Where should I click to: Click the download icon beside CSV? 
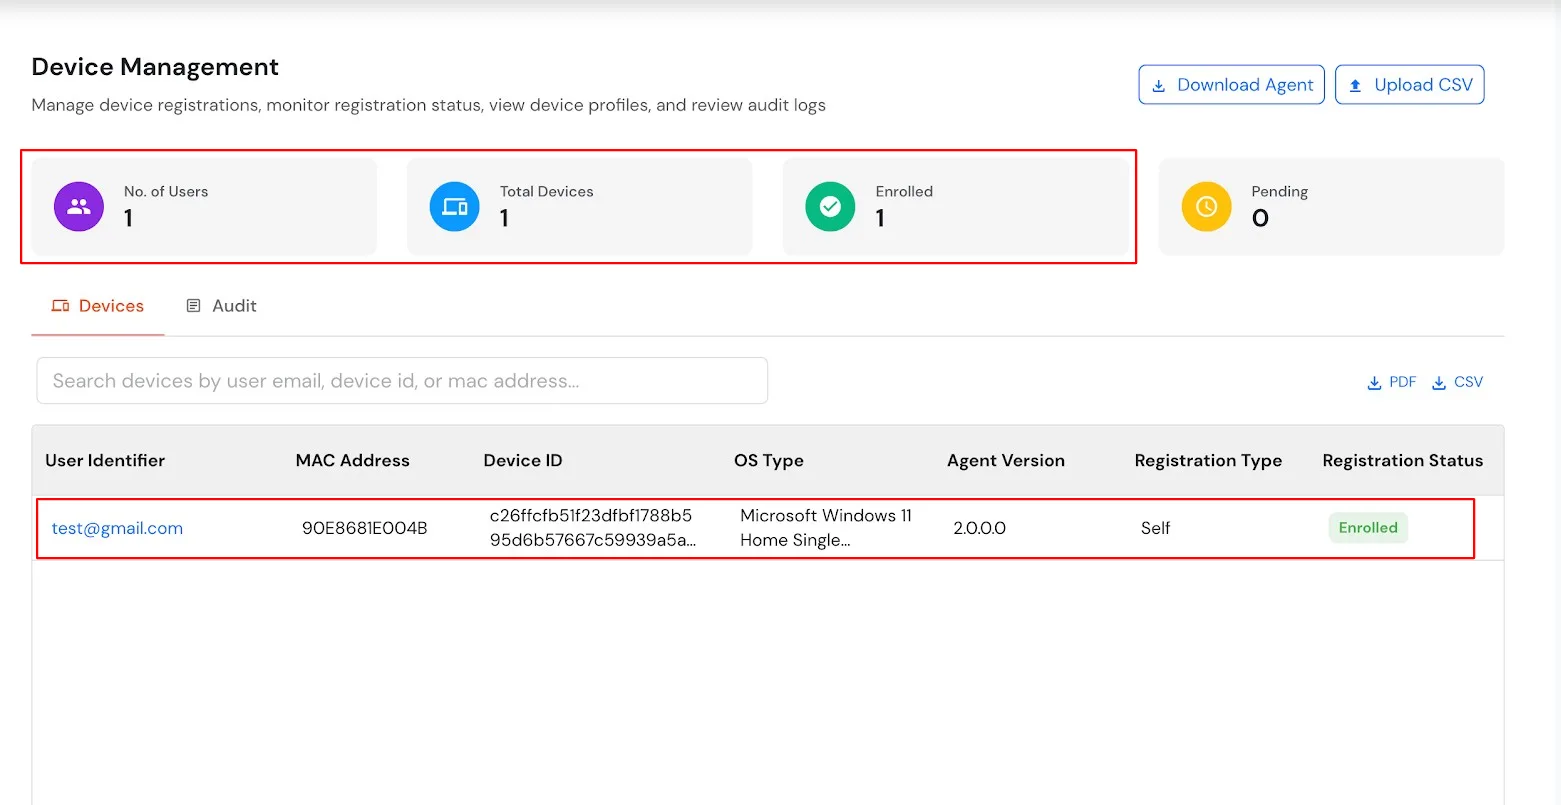click(x=1439, y=381)
